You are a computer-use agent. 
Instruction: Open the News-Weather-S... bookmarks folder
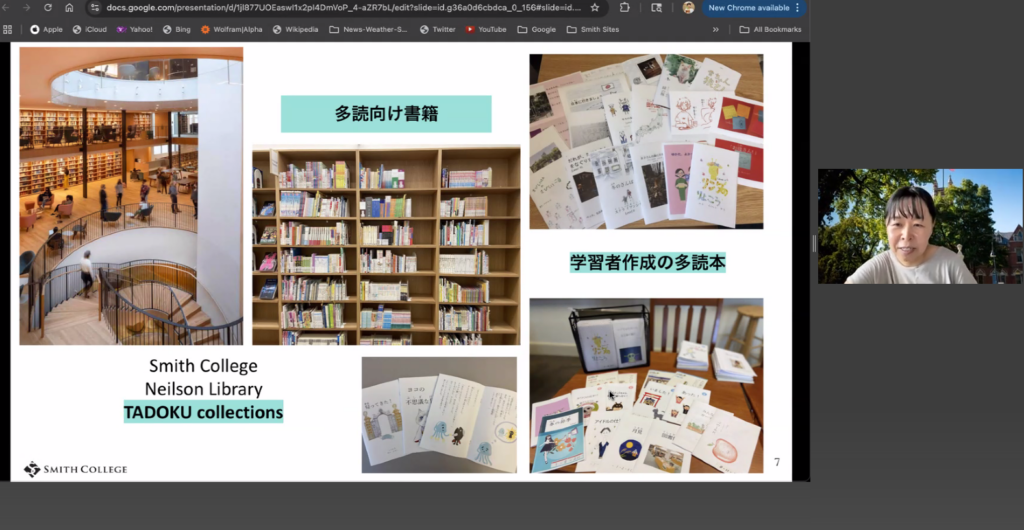click(x=368, y=29)
